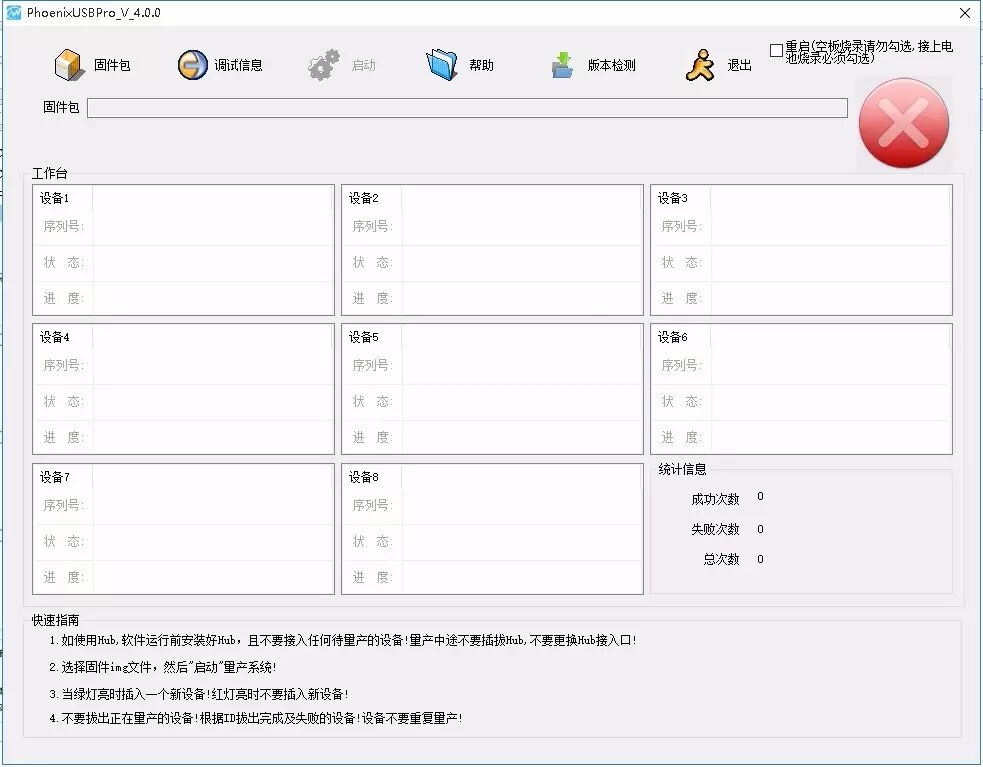Close the PhoenixUSBPro window

964,12
